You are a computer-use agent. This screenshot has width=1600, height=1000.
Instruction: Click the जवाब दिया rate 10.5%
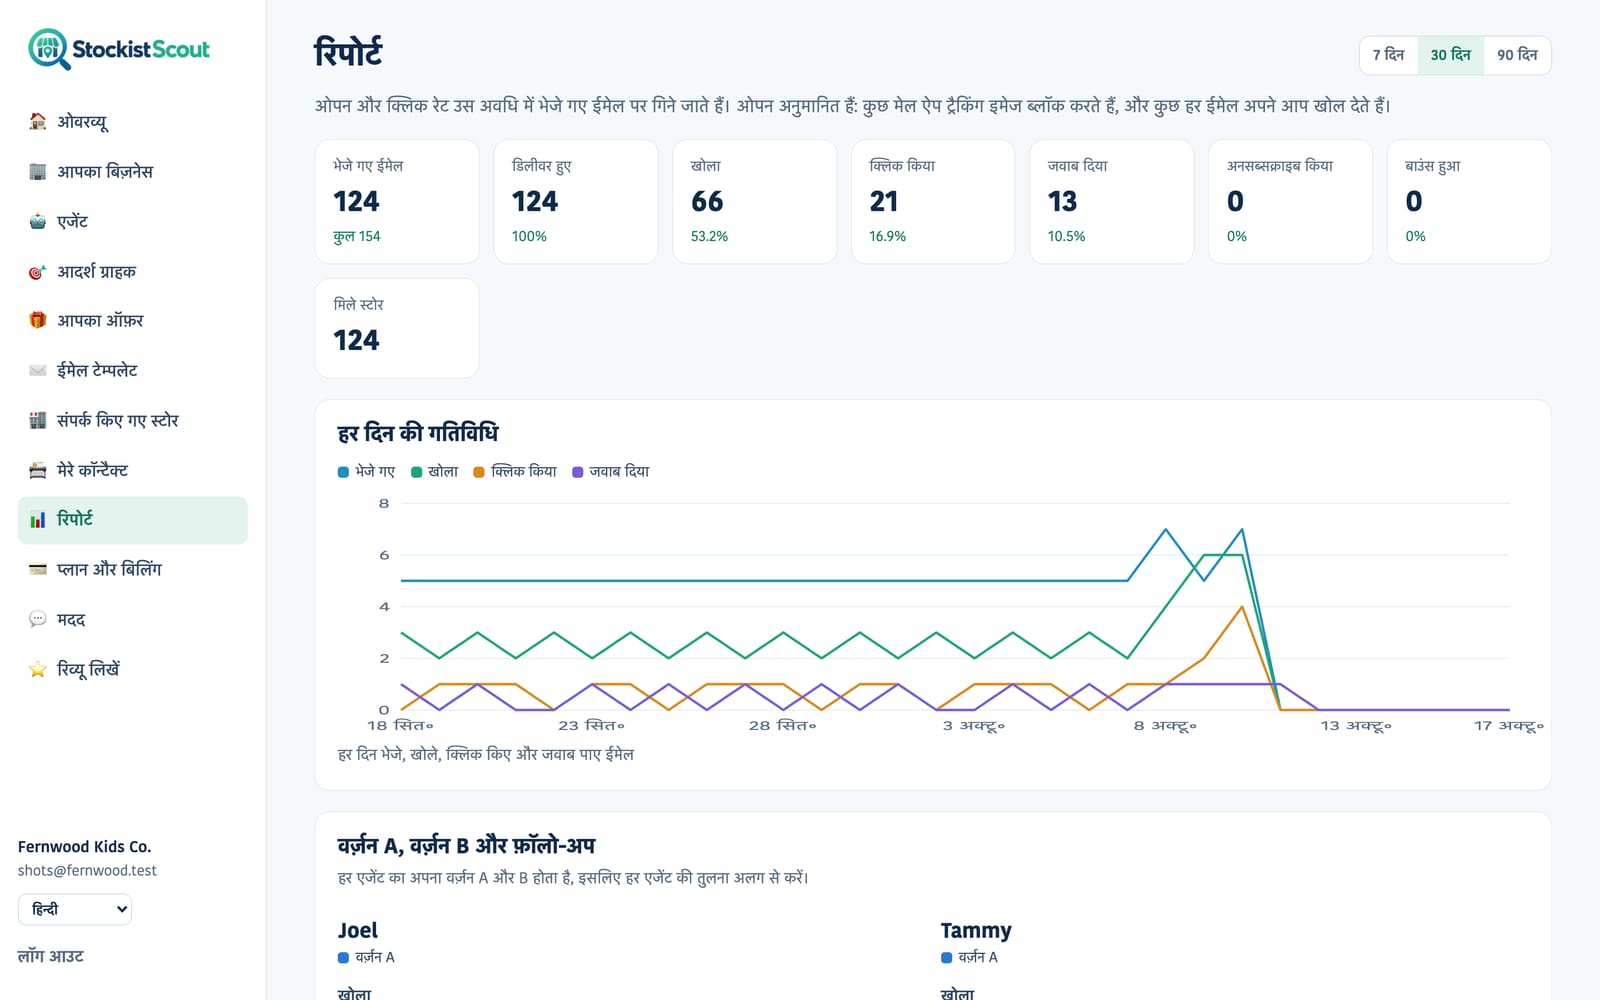coord(1066,236)
